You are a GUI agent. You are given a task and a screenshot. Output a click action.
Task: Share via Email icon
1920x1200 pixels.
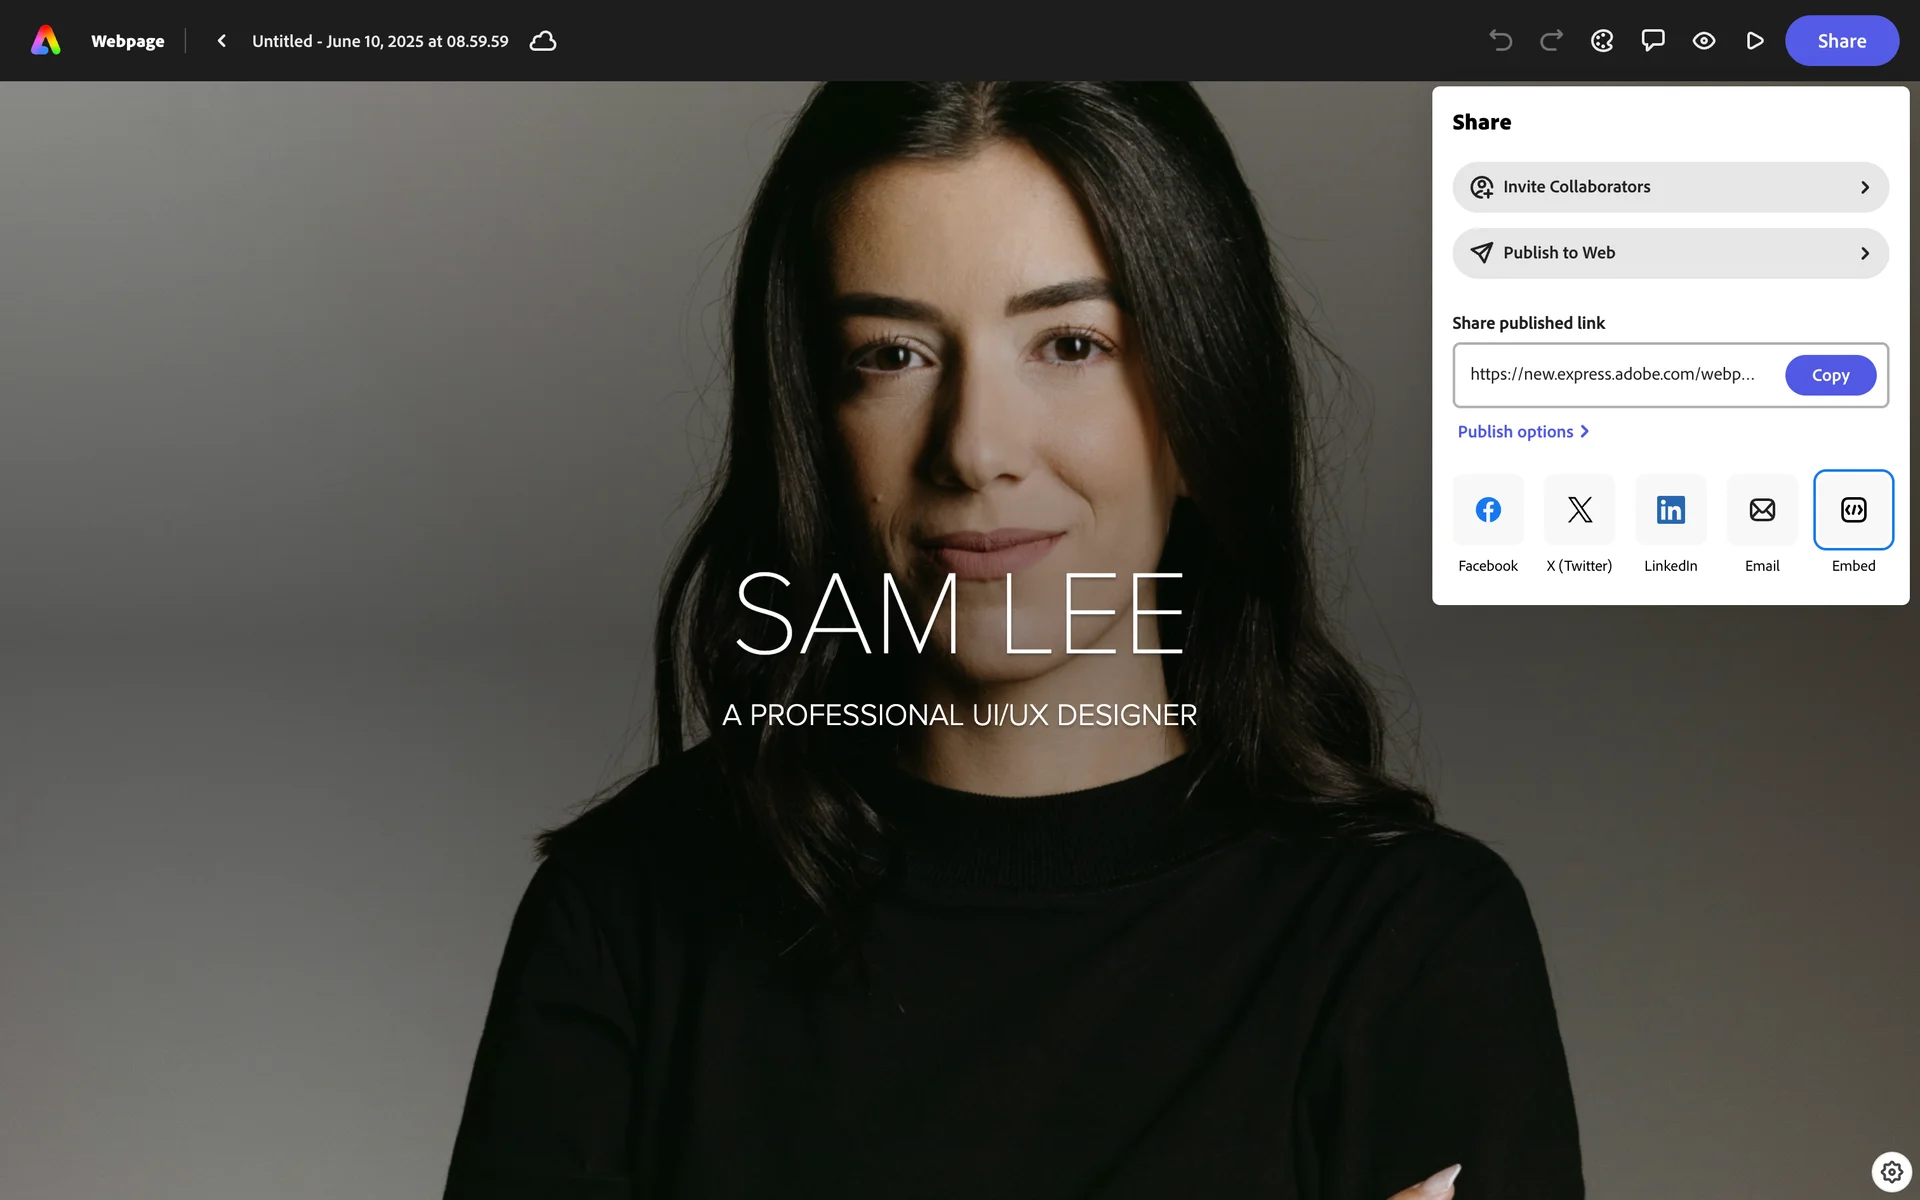[1762, 510]
